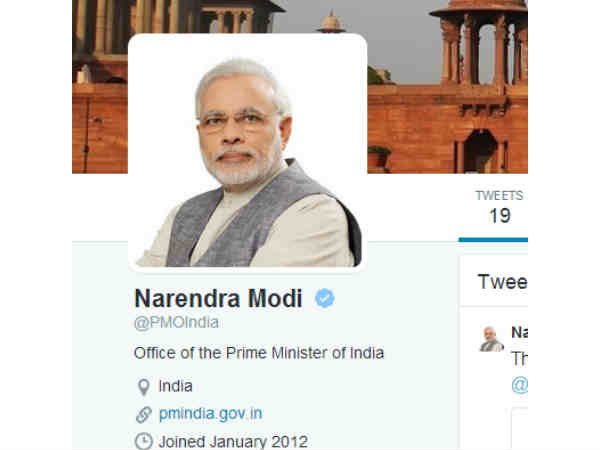Screen dimensions: 600x450
Task: Click the location pin icon next to India
Action: point(143,387)
